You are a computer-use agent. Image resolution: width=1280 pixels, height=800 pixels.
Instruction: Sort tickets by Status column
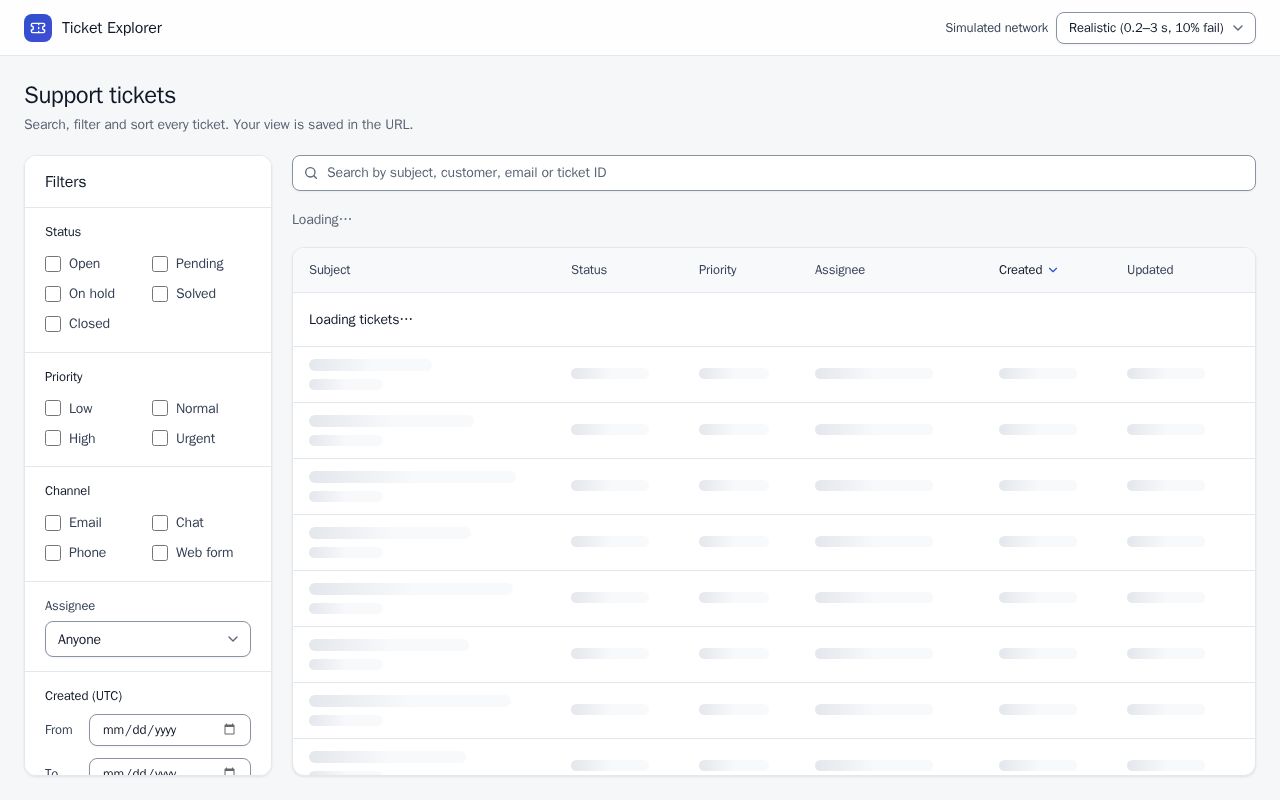[x=589, y=270]
